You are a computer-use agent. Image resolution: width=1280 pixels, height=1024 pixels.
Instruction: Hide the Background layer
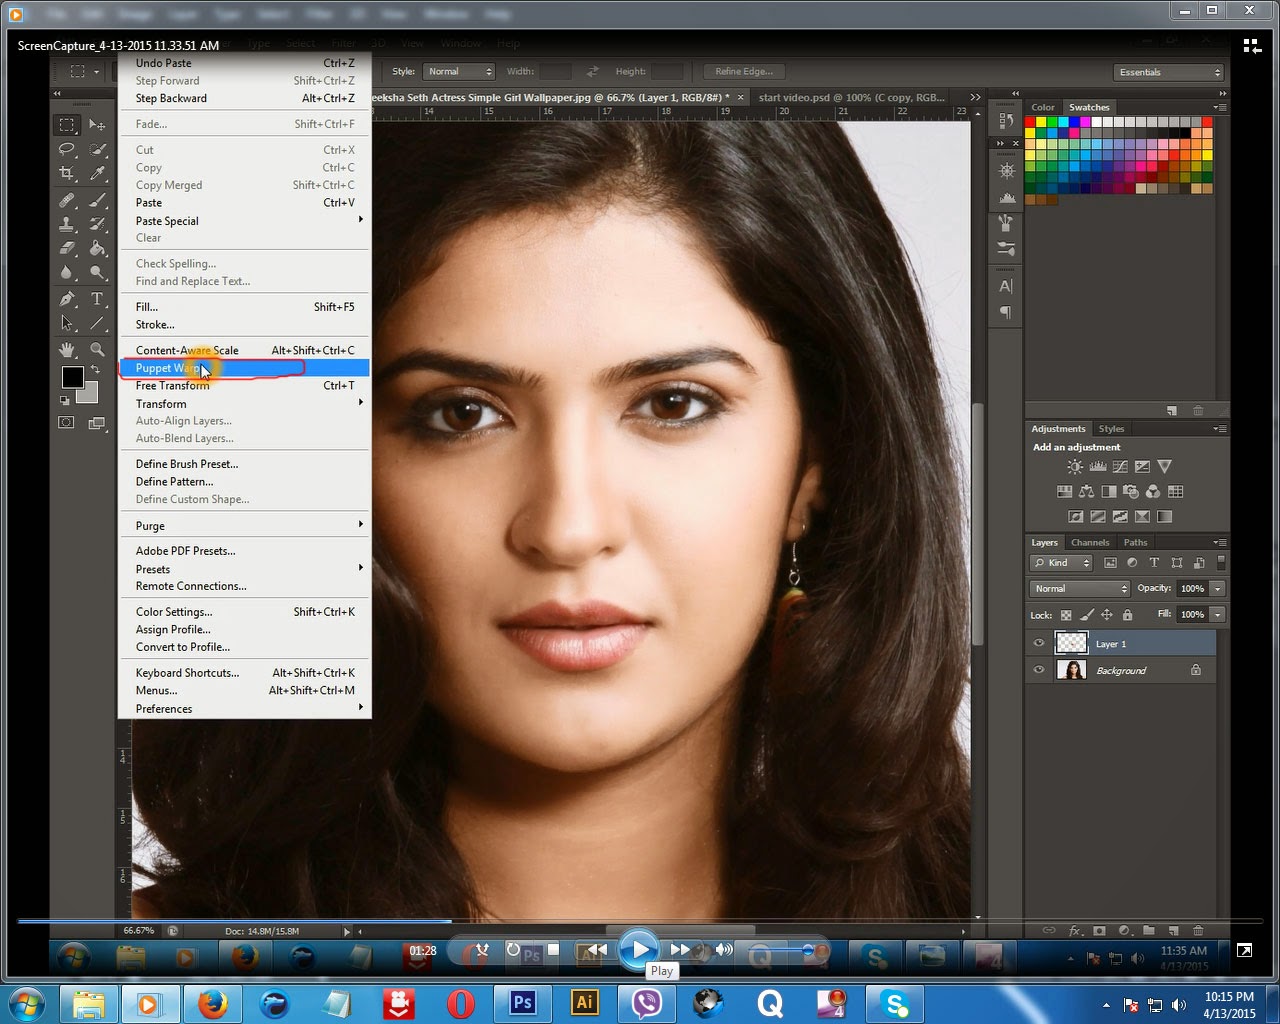tap(1038, 670)
